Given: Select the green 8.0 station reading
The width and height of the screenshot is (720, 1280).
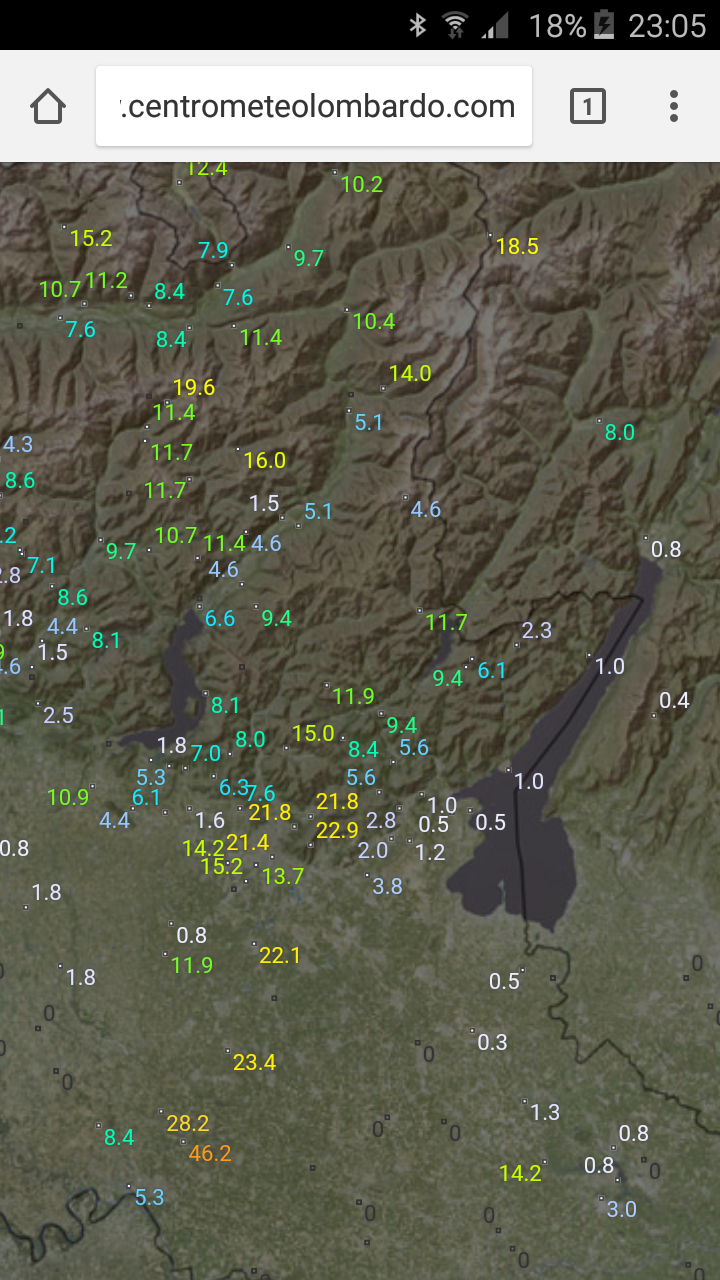Looking at the screenshot, I should coord(620,432).
